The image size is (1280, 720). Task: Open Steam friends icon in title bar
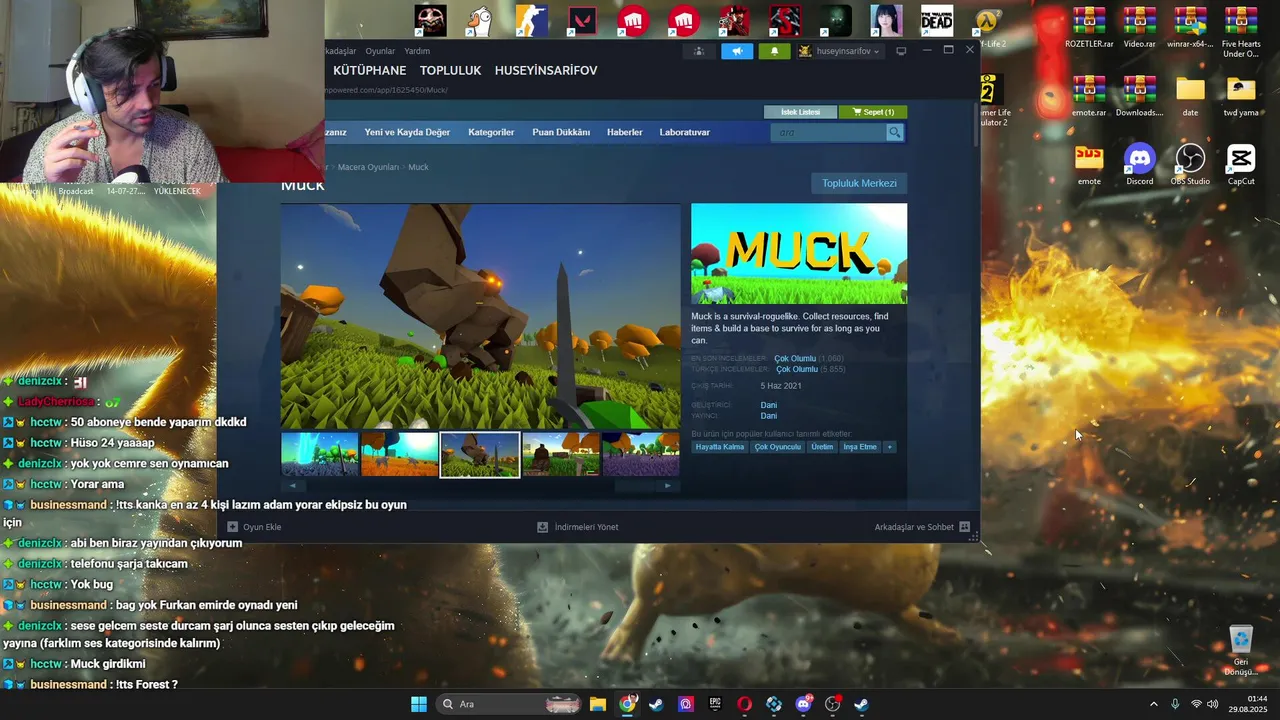point(699,51)
